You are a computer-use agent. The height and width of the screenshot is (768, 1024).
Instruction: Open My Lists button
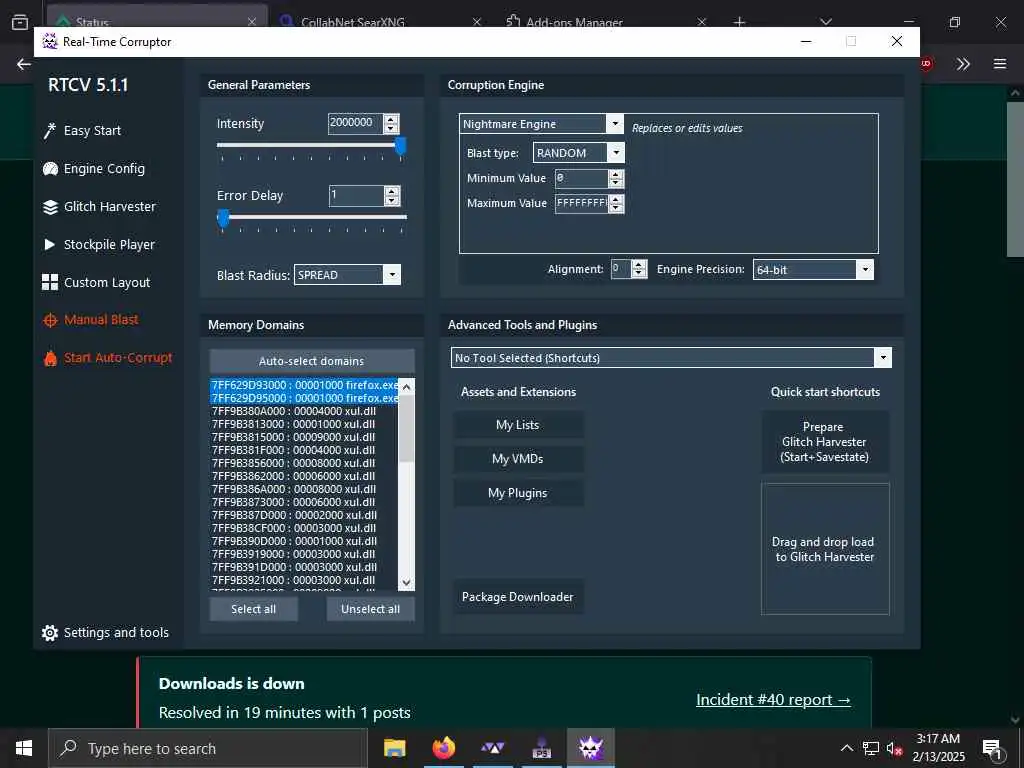(518, 424)
